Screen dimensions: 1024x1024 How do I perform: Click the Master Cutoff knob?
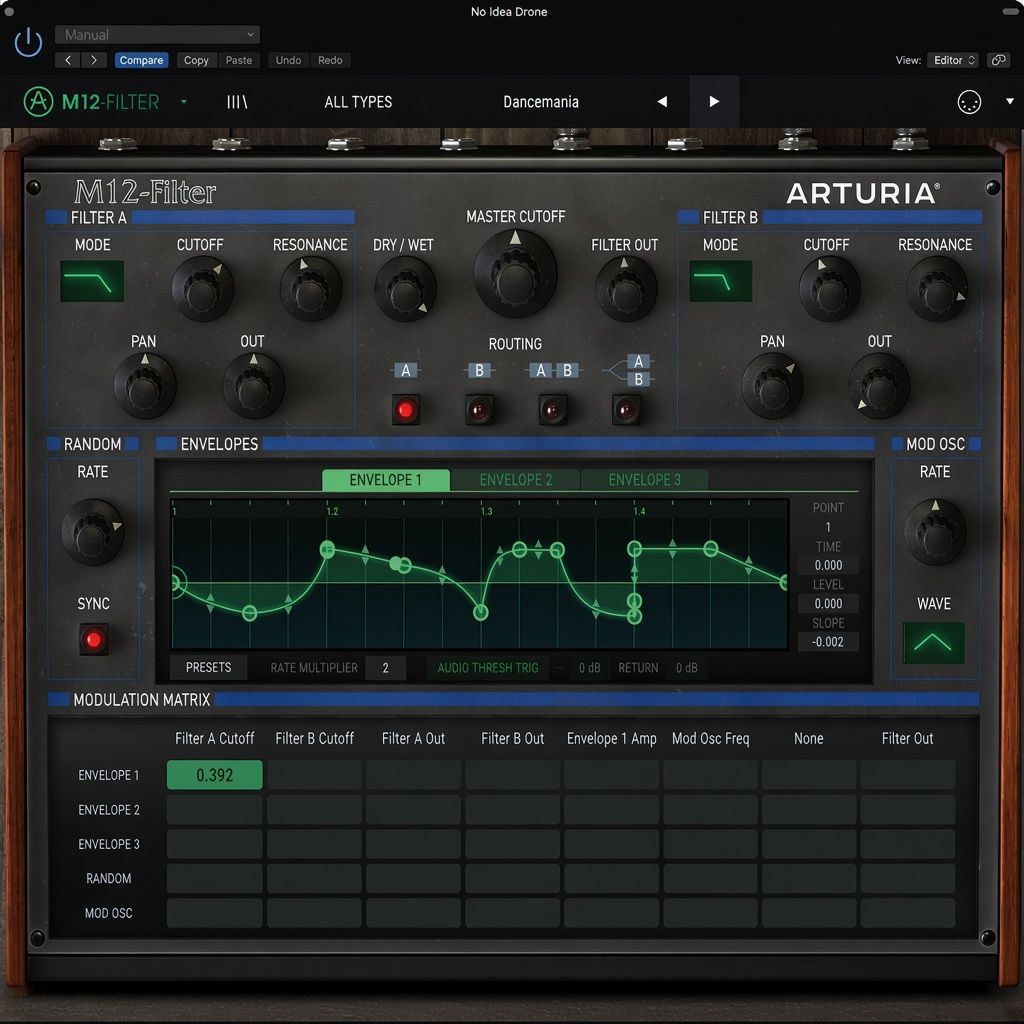pos(515,274)
